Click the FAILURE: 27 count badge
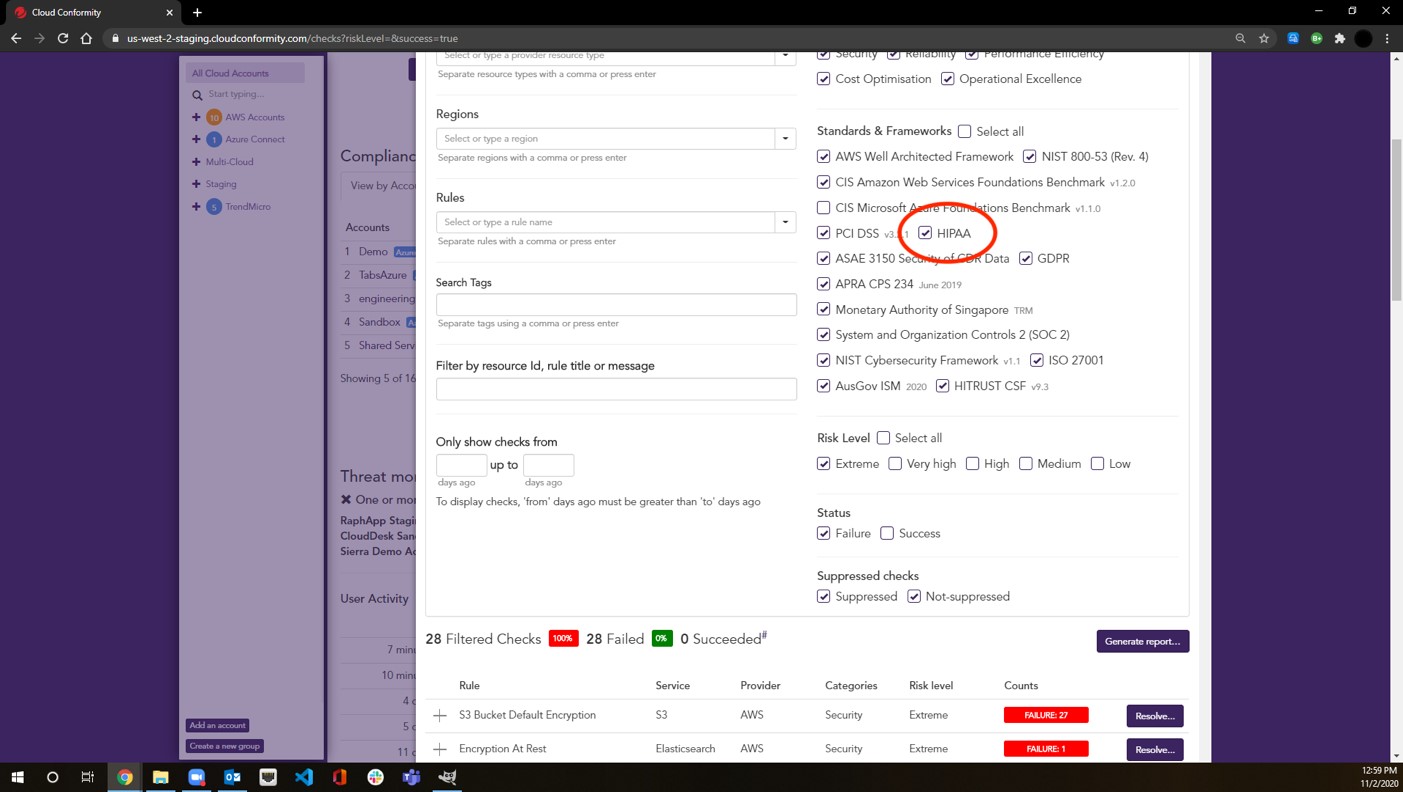Image resolution: width=1403 pixels, height=792 pixels. pos(1046,715)
